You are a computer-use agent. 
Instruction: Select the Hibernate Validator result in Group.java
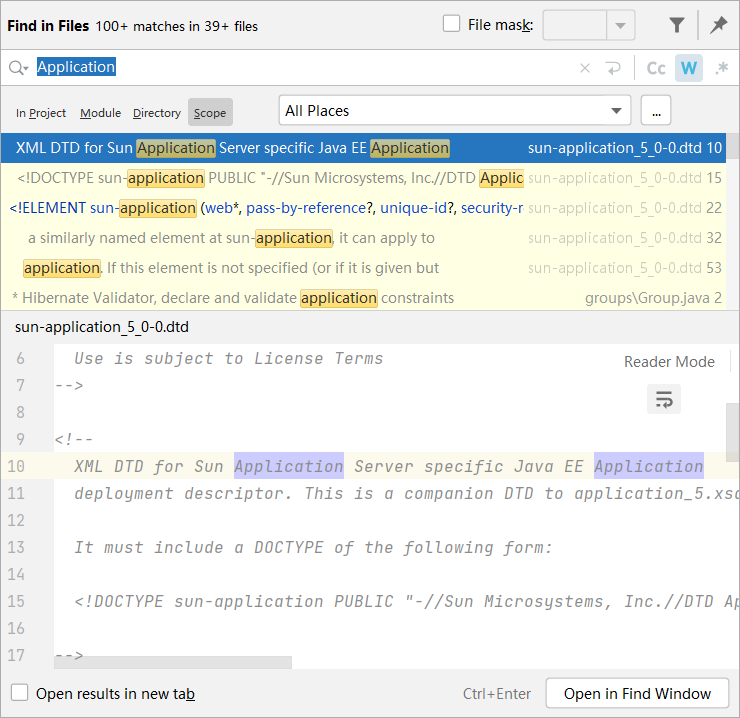(363, 298)
